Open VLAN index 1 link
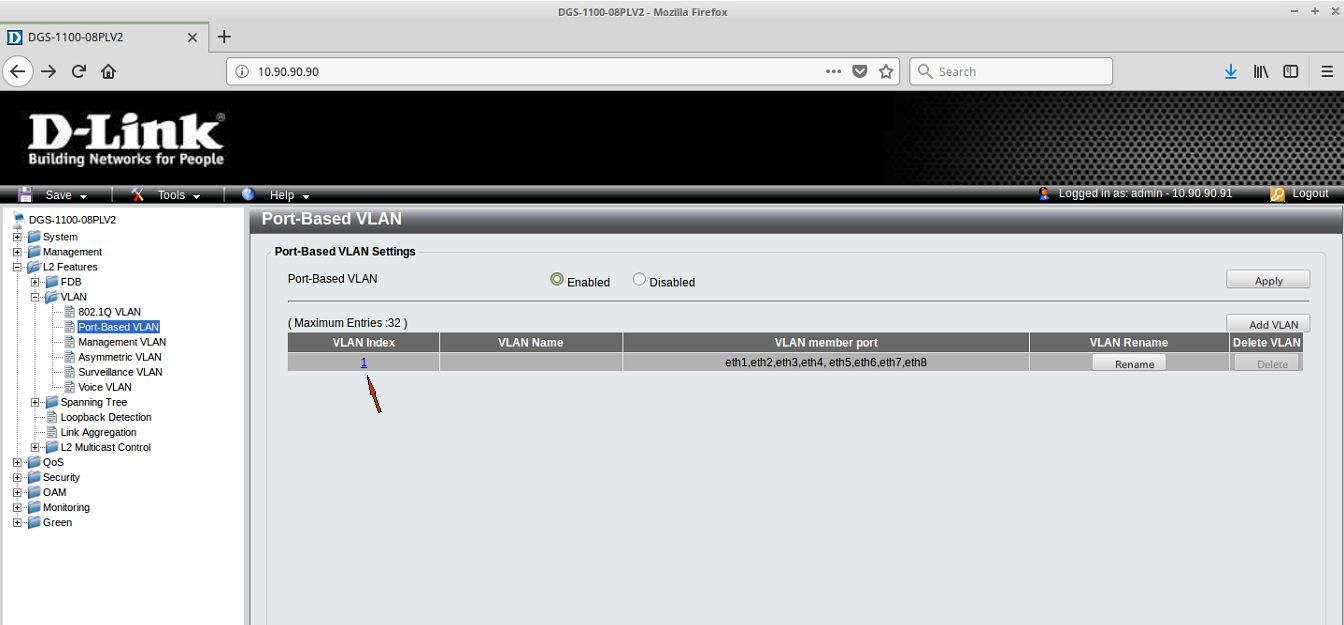This screenshot has width=1344, height=625. [364, 362]
